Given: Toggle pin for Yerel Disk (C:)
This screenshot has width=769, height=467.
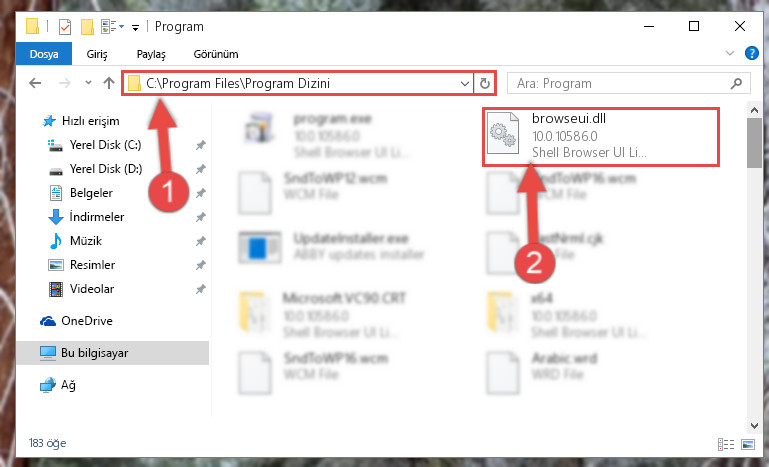Looking at the screenshot, I should point(201,145).
